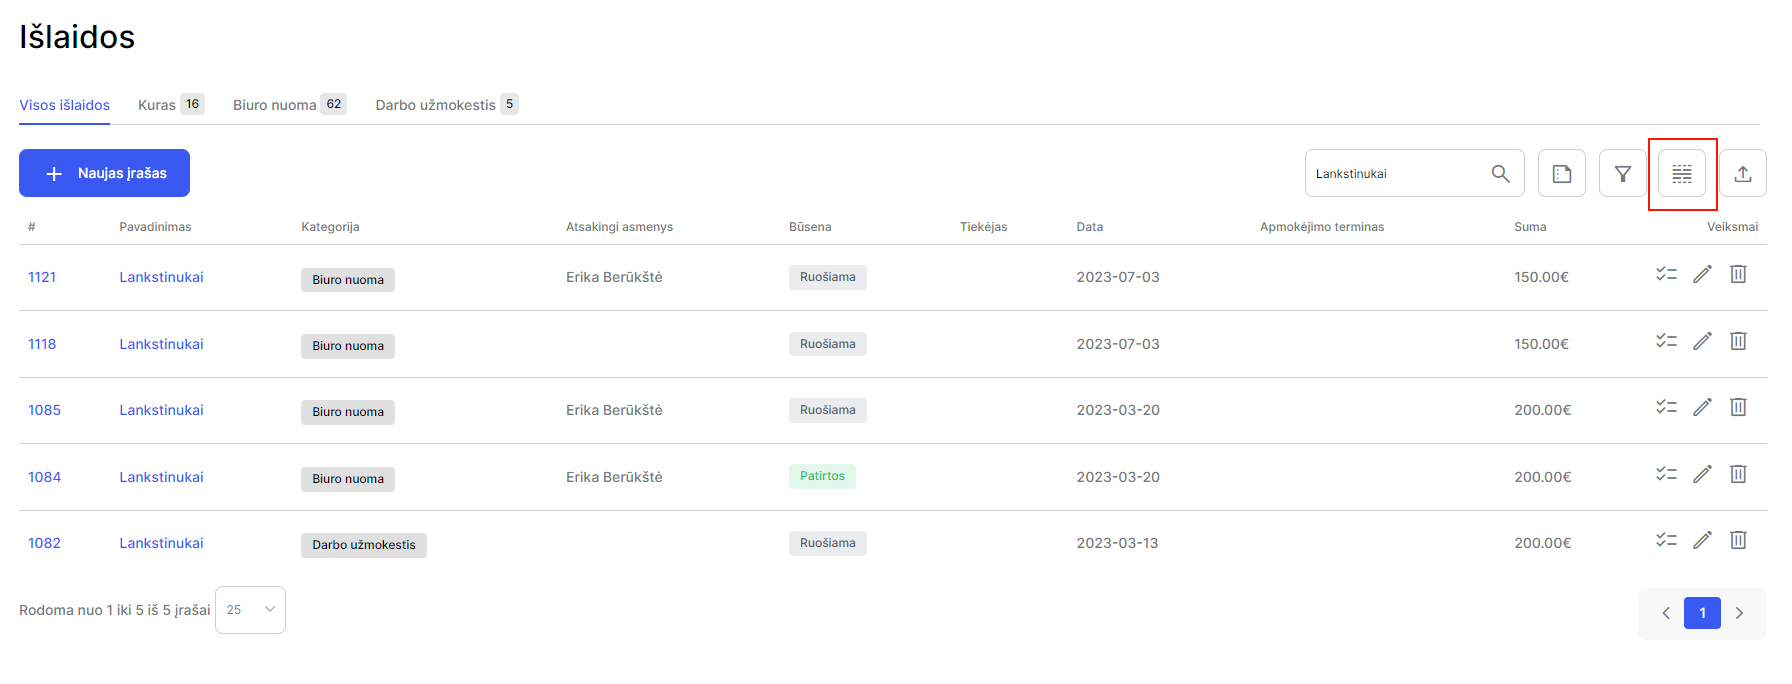Open the saved views file icon
This screenshot has height=684, width=1792.
pyautogui.click(x=1562, y=174)
